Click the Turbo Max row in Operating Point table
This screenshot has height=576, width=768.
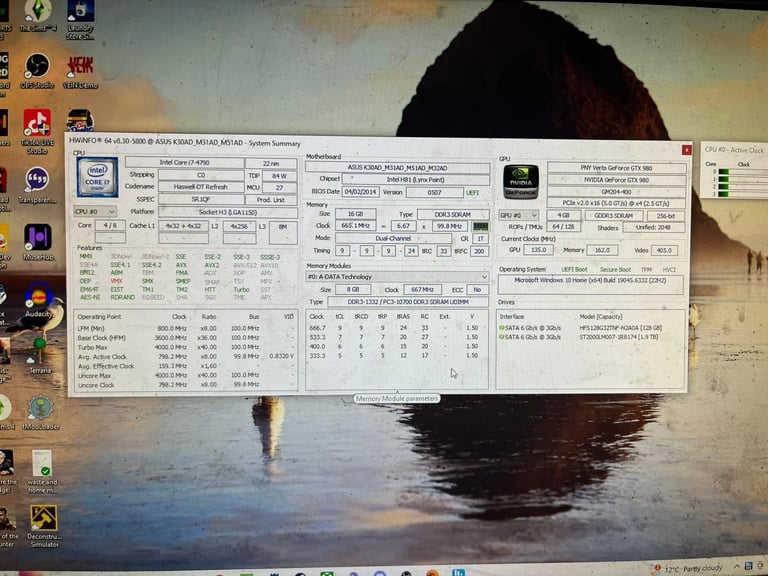186,347
